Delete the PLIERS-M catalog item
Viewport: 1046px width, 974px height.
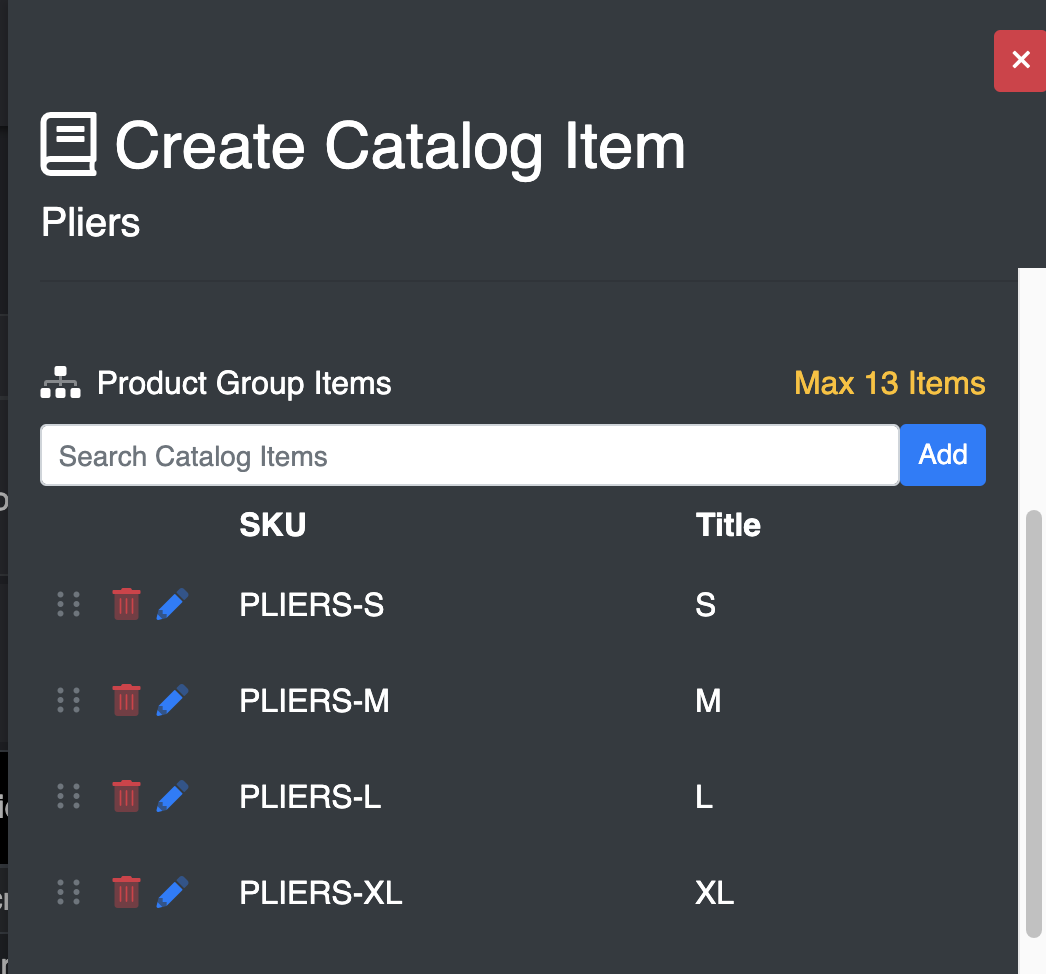tap(126, 700)
